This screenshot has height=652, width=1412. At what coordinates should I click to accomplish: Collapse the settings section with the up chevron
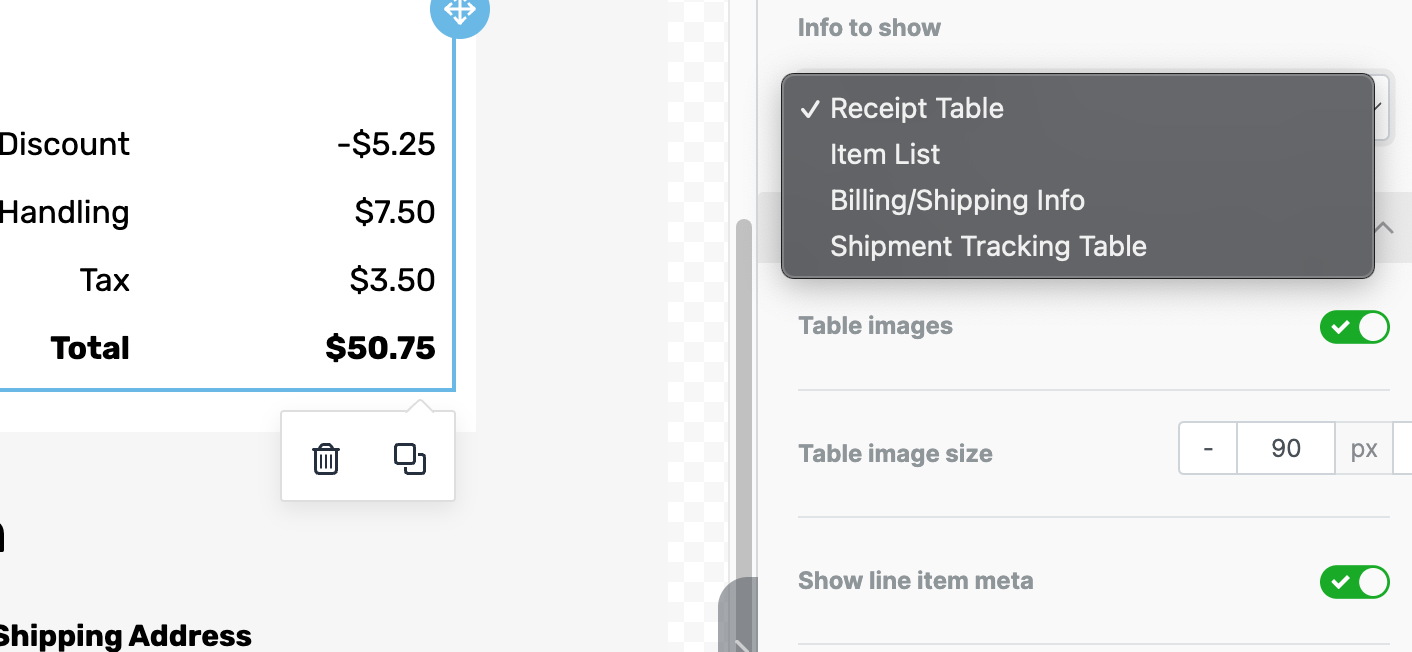[x=1383, y=227]
